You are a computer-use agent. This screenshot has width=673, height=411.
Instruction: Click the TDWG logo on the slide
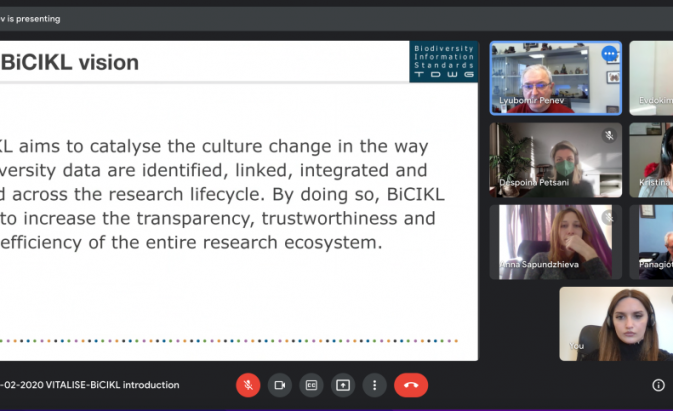coord(443,61)
